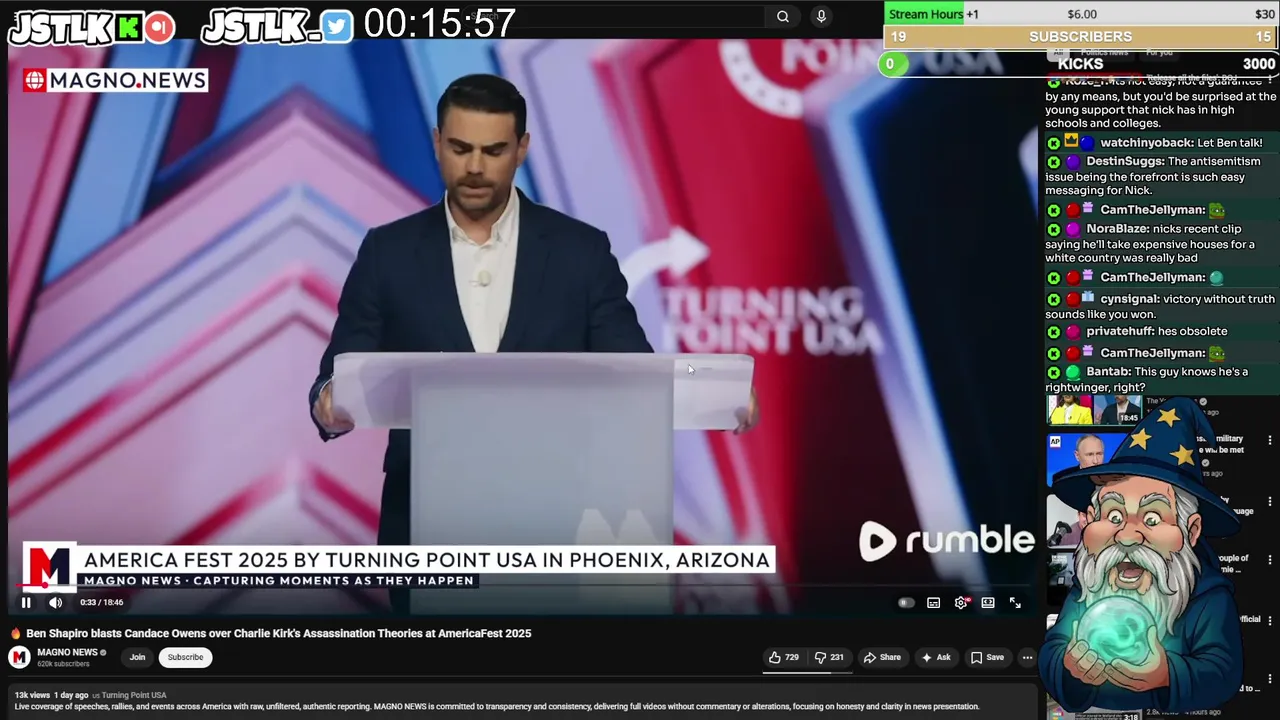Open more actions menu beside Save
Image resolution: width=1280 pixels, height=720 pixels.
1027,657
